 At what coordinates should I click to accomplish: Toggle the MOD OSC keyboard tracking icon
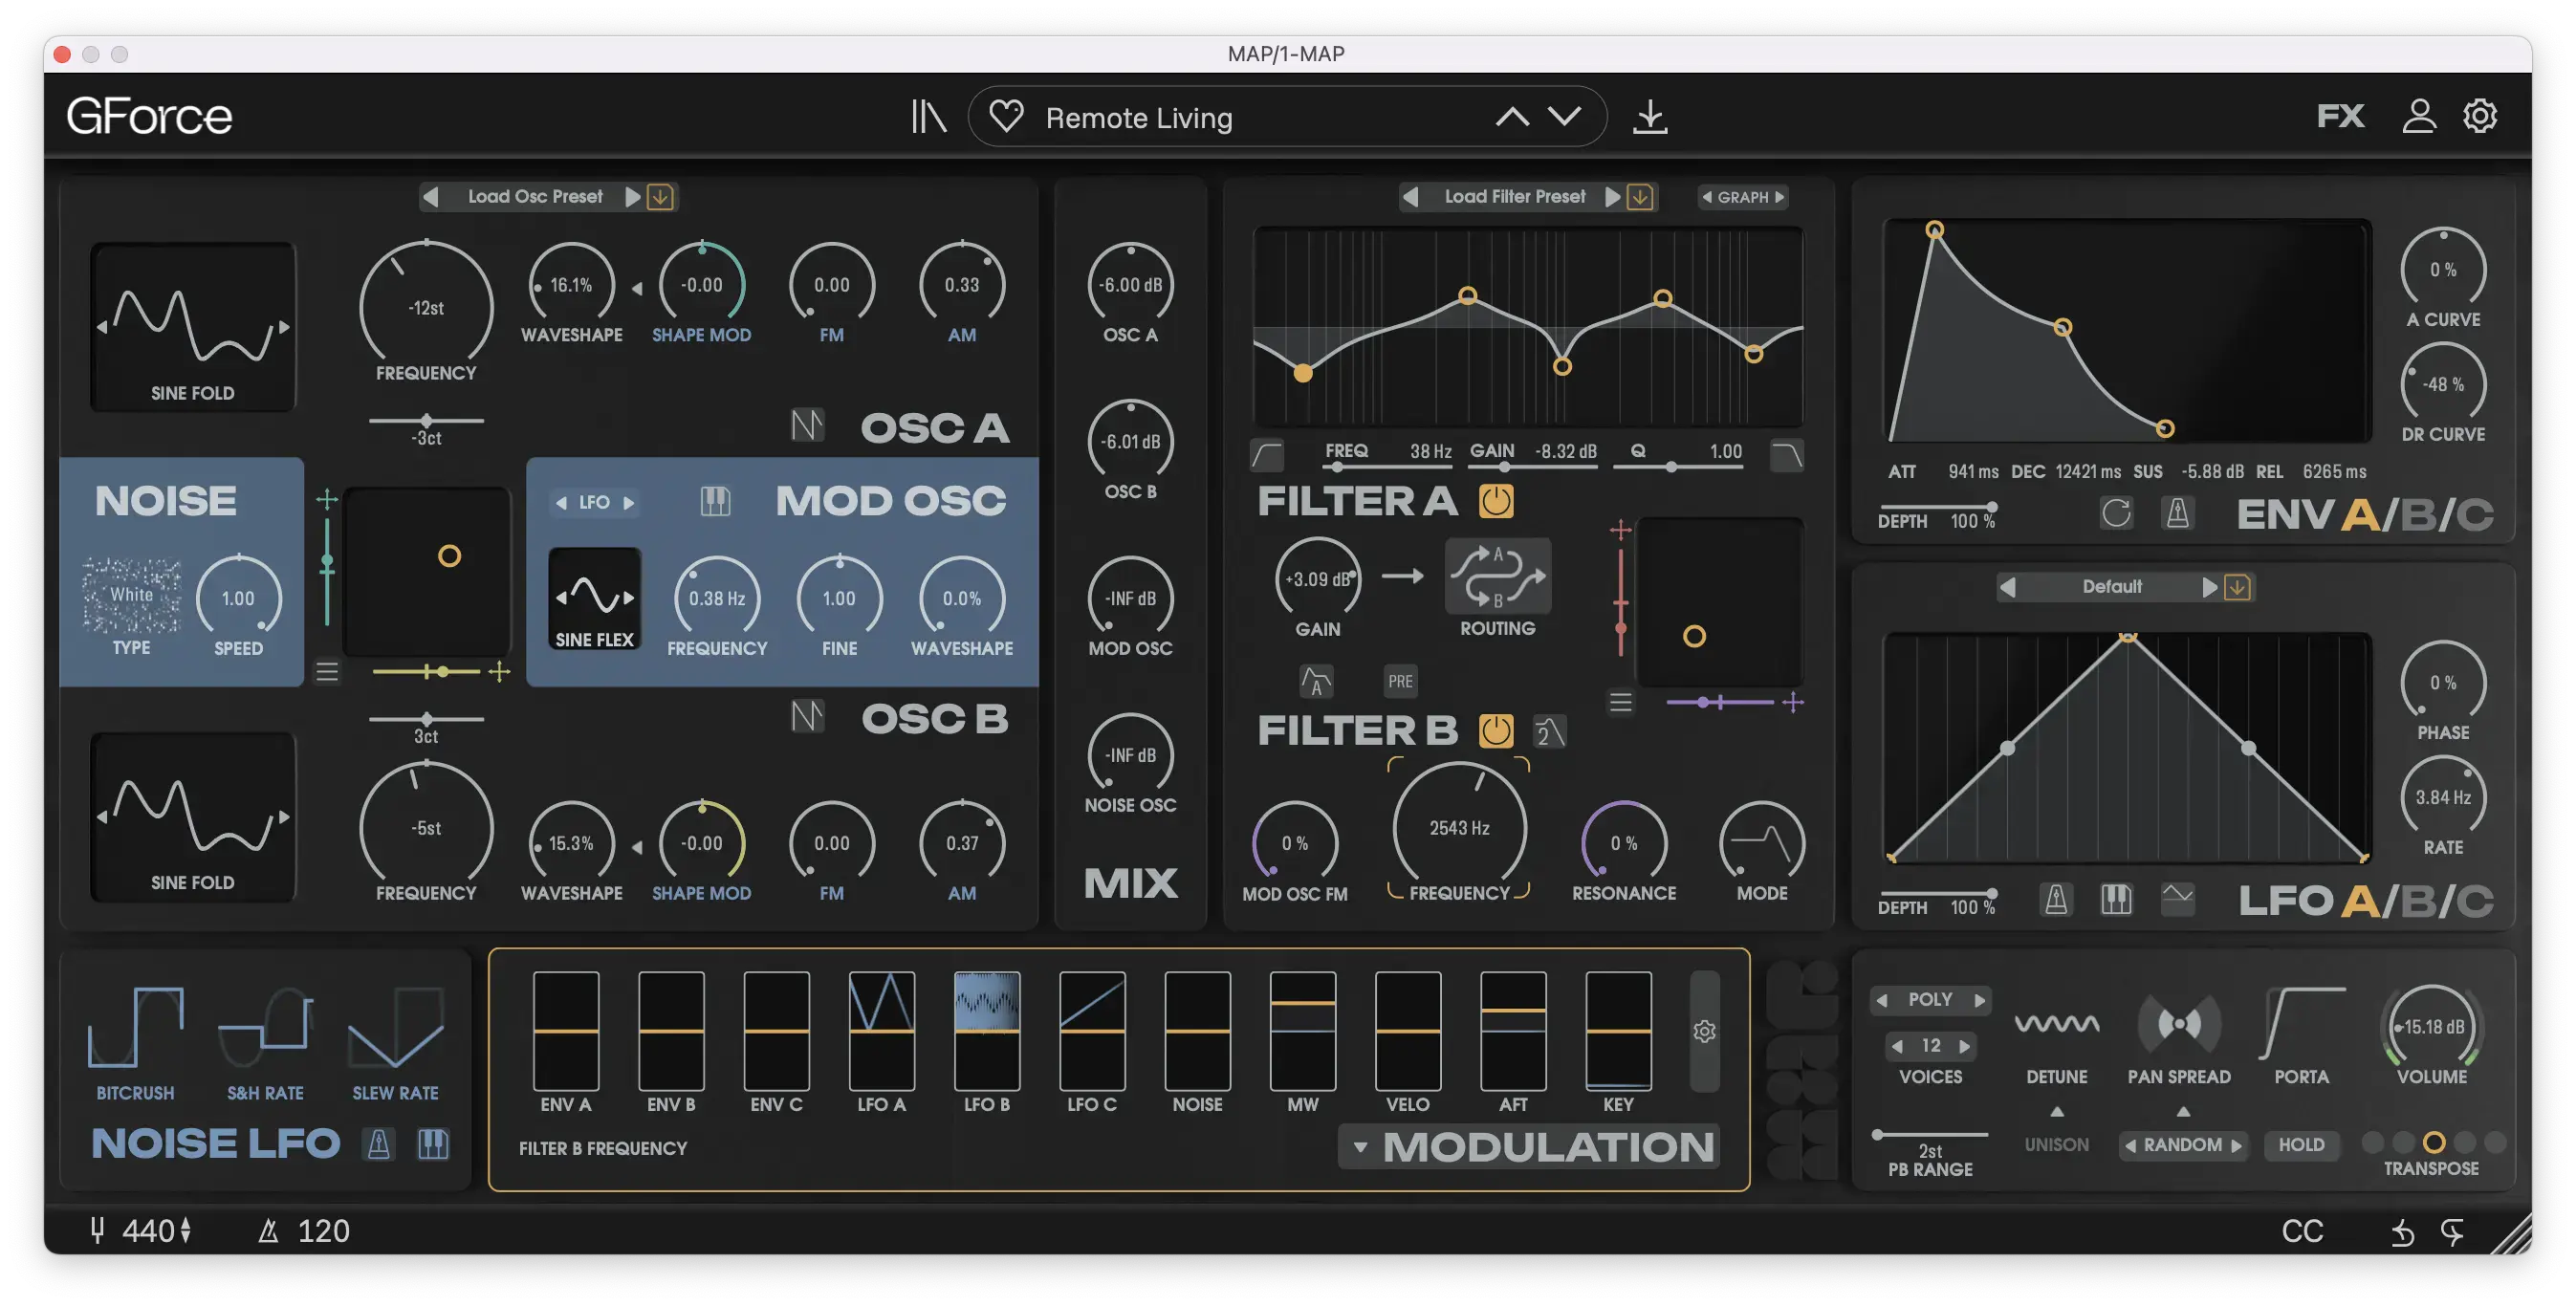pos(715,501)
